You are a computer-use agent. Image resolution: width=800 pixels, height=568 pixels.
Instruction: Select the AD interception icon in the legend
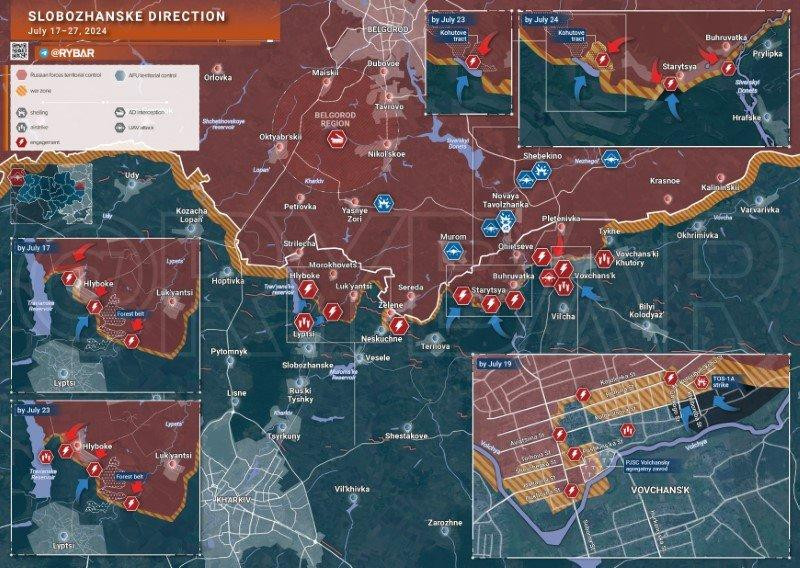[x=120, y=113]
